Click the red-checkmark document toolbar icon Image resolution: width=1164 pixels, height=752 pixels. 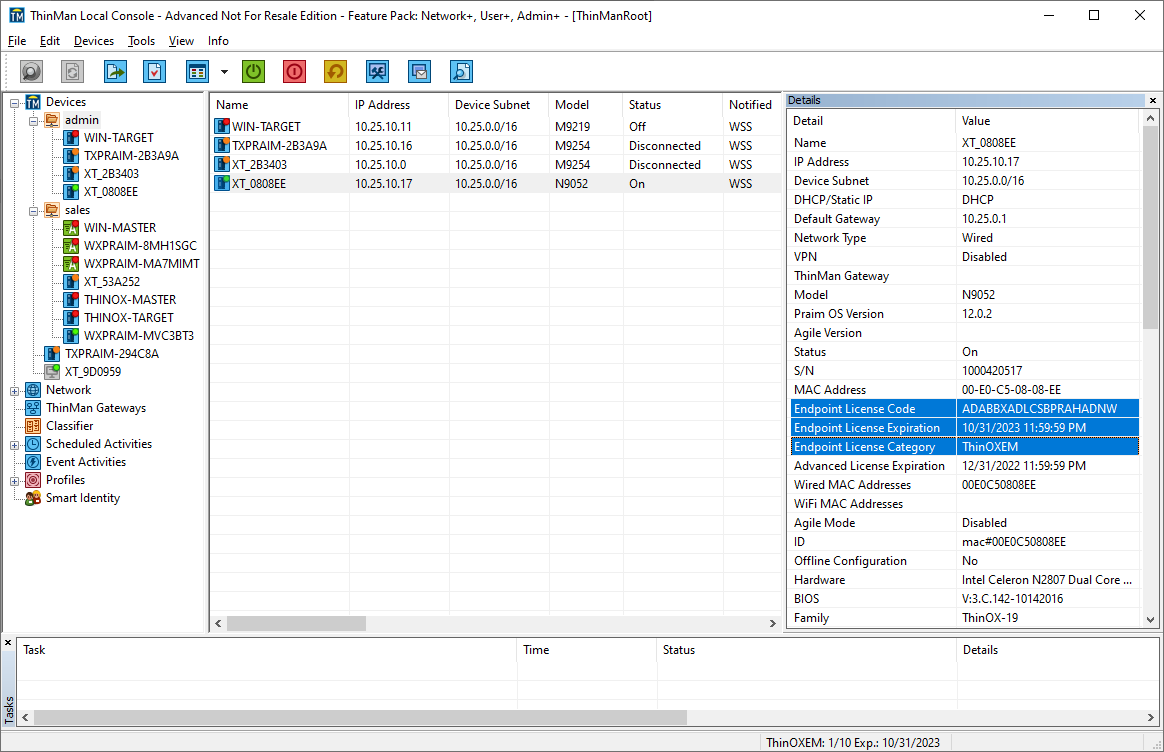click(x=154, y=72)
